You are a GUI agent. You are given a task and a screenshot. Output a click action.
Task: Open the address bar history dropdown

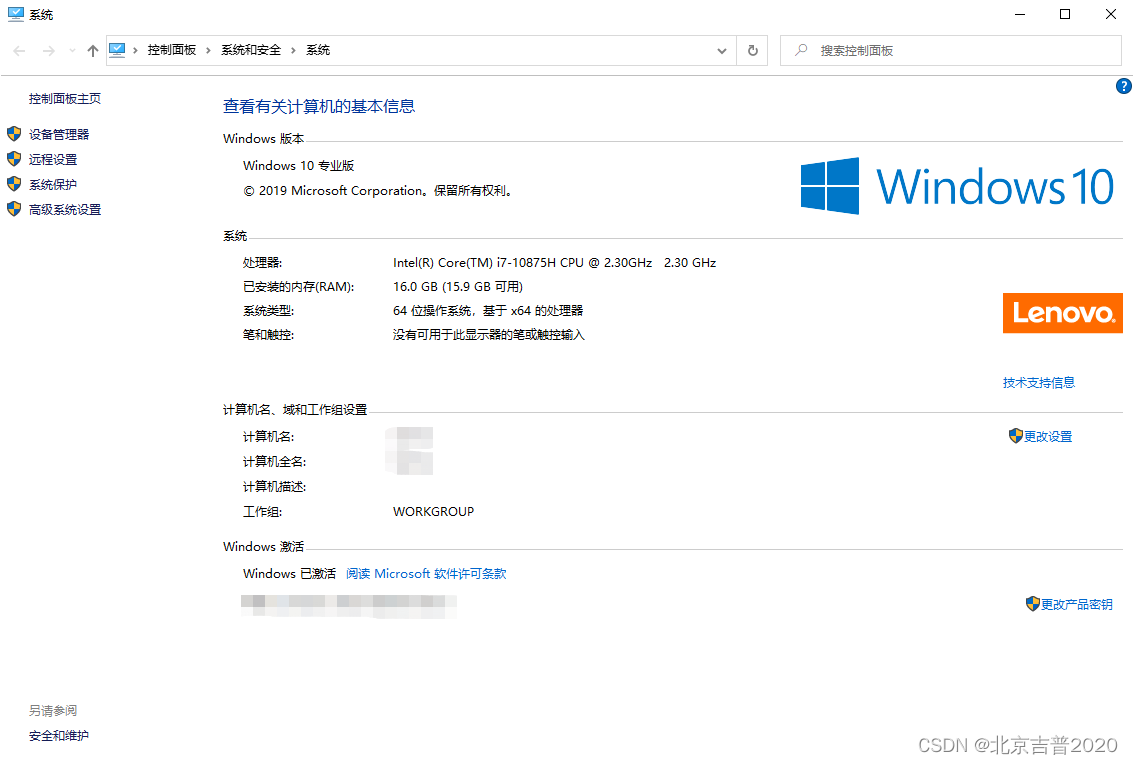(x=721, y=51)
